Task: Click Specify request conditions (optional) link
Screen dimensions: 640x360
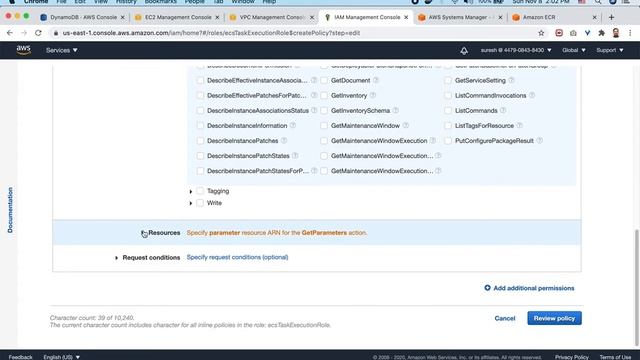Action: pyautogui.click(x=237, y=257)
